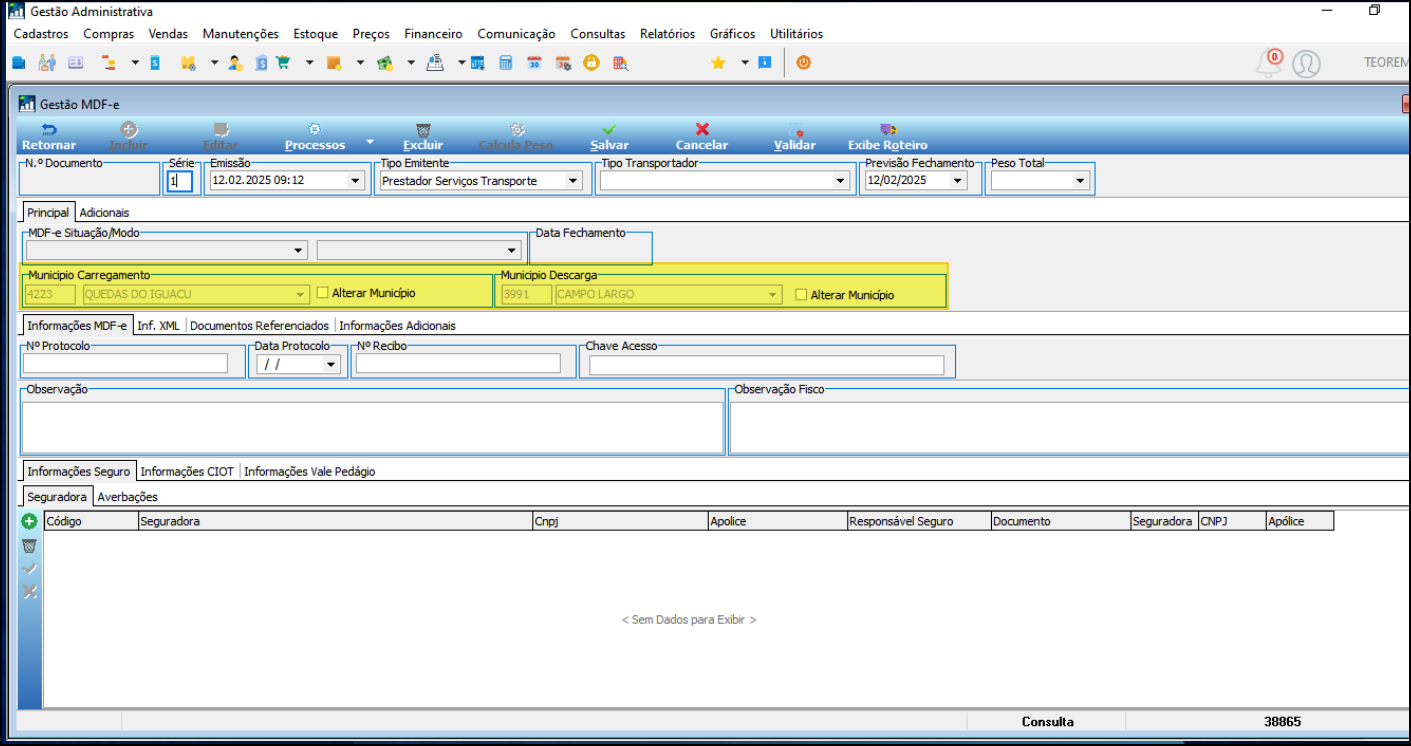
Task: Click the bank building icon in the toolbar
Action: pyautogui.click(x=261, y=62)
